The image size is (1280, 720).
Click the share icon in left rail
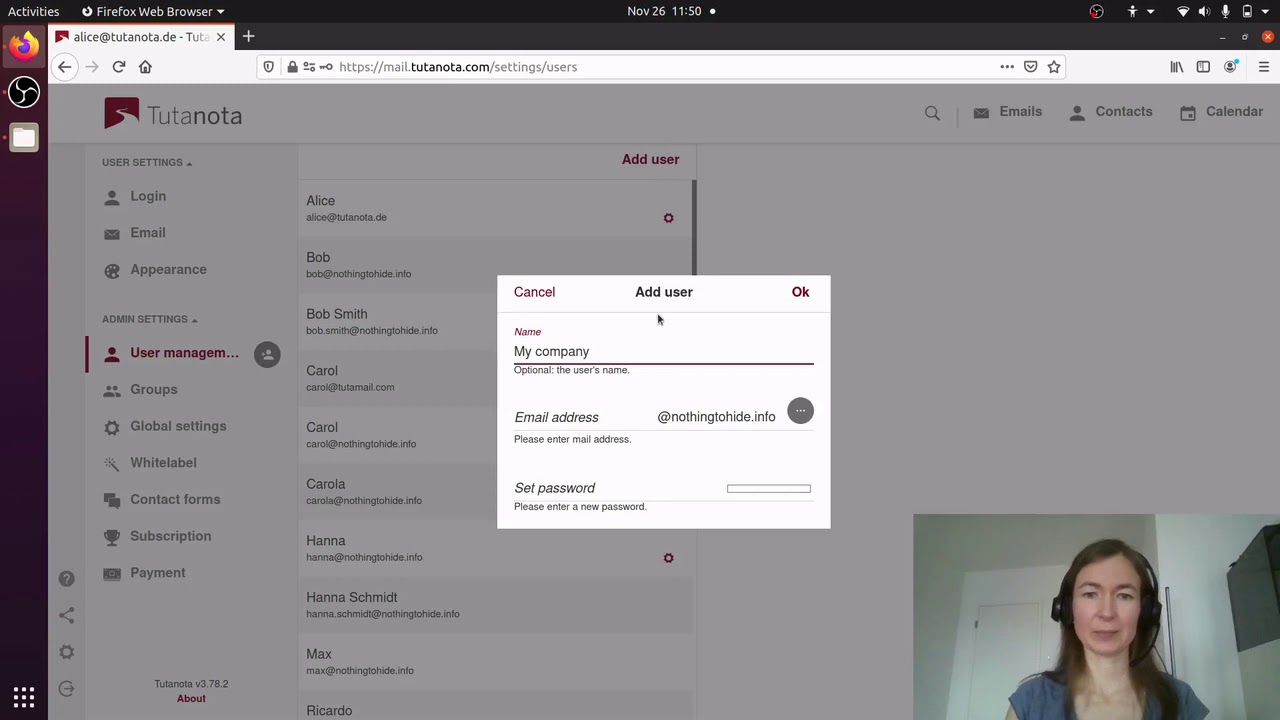66,615
